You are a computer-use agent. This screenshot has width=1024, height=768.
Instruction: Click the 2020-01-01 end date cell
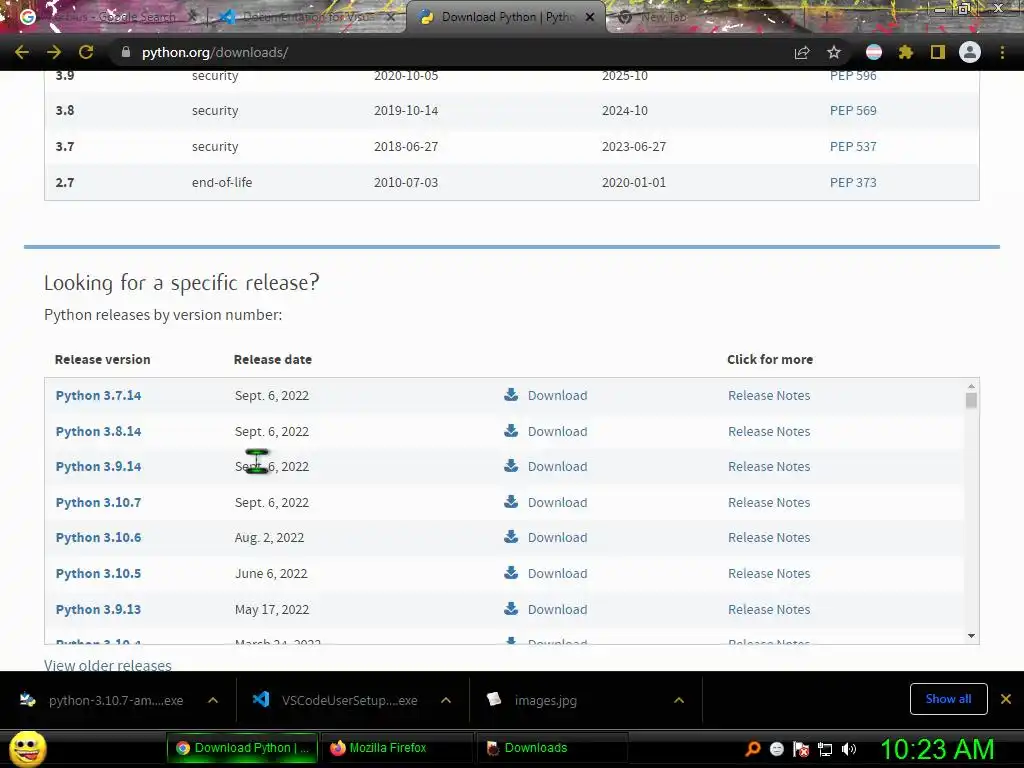(x=633, y=182)
